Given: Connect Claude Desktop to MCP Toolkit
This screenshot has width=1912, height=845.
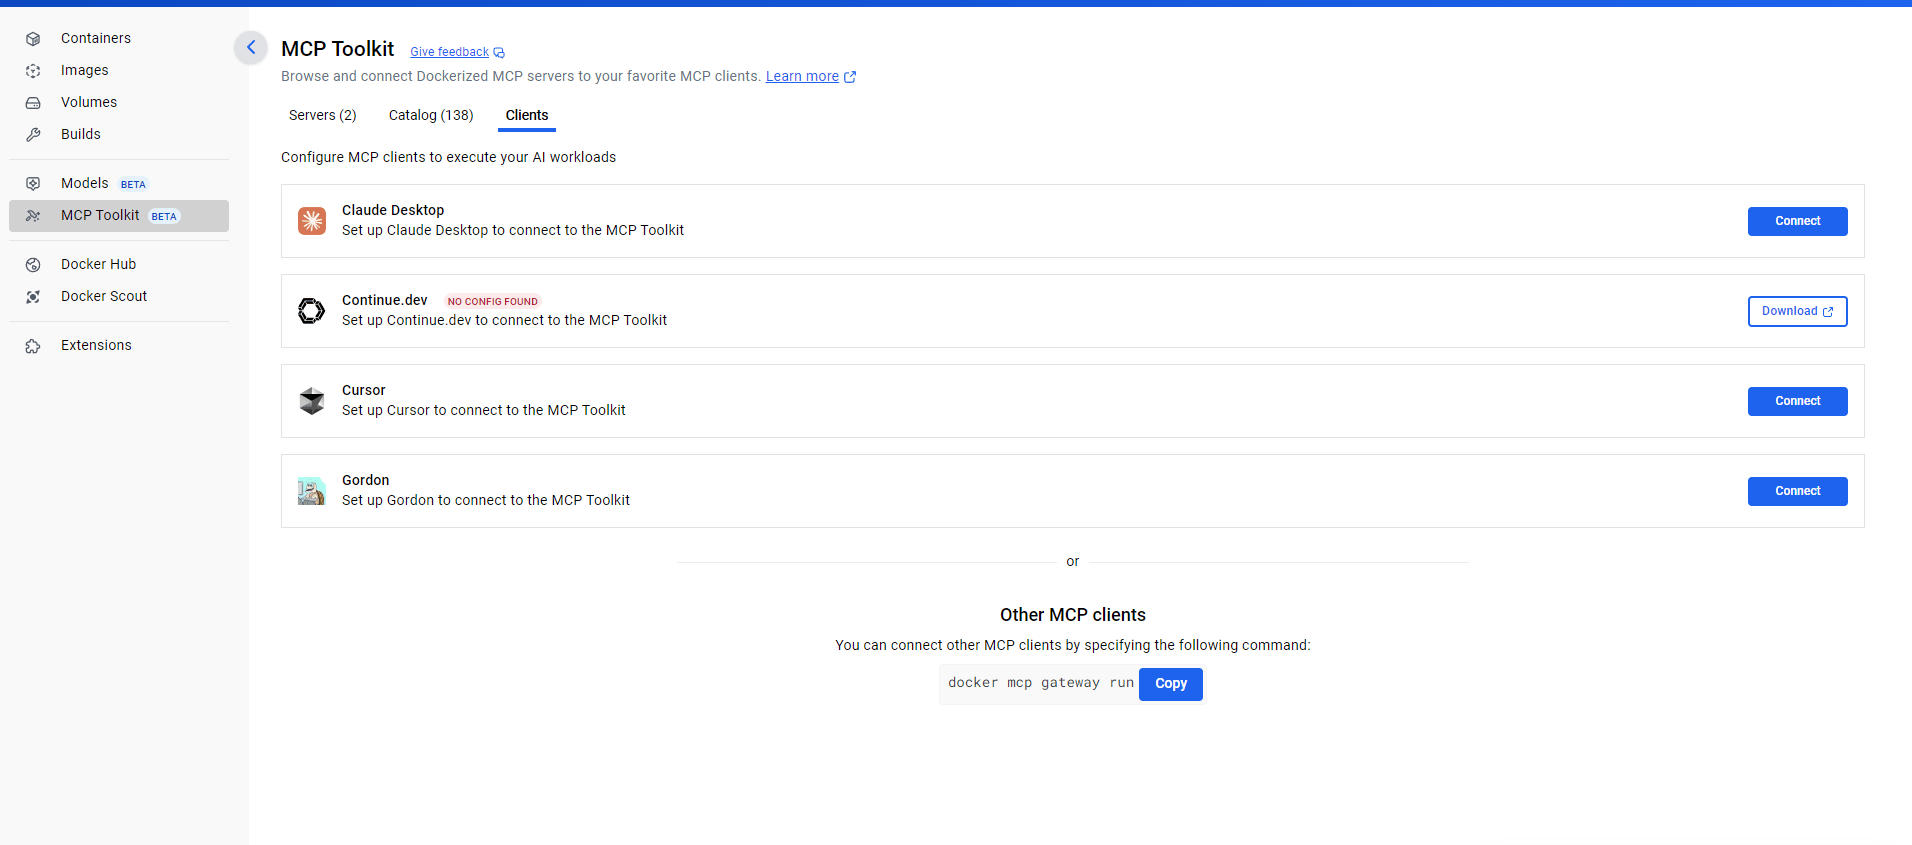Looking at the screenshot, I should click(1797, 221).
